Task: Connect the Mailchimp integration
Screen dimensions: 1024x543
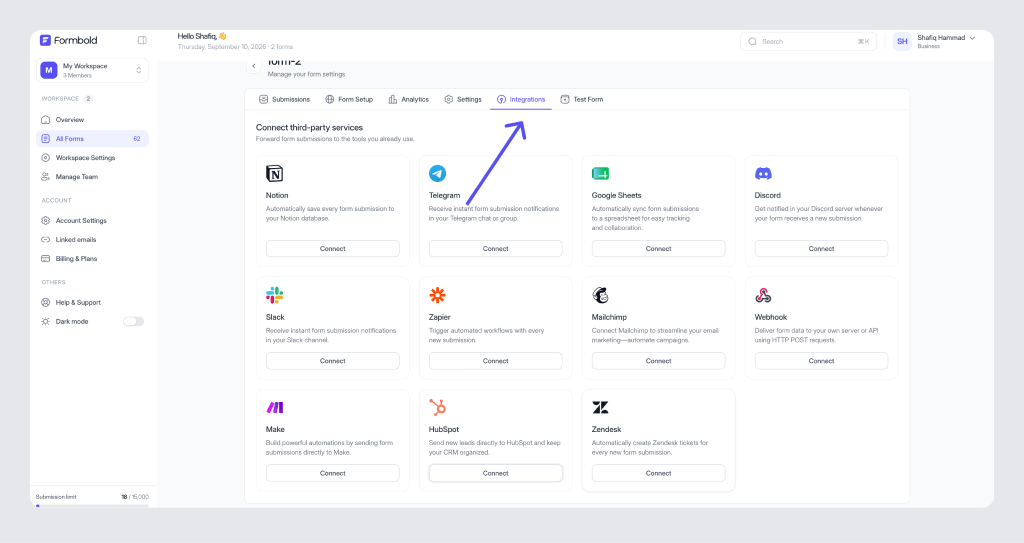Action: [658, 361]
